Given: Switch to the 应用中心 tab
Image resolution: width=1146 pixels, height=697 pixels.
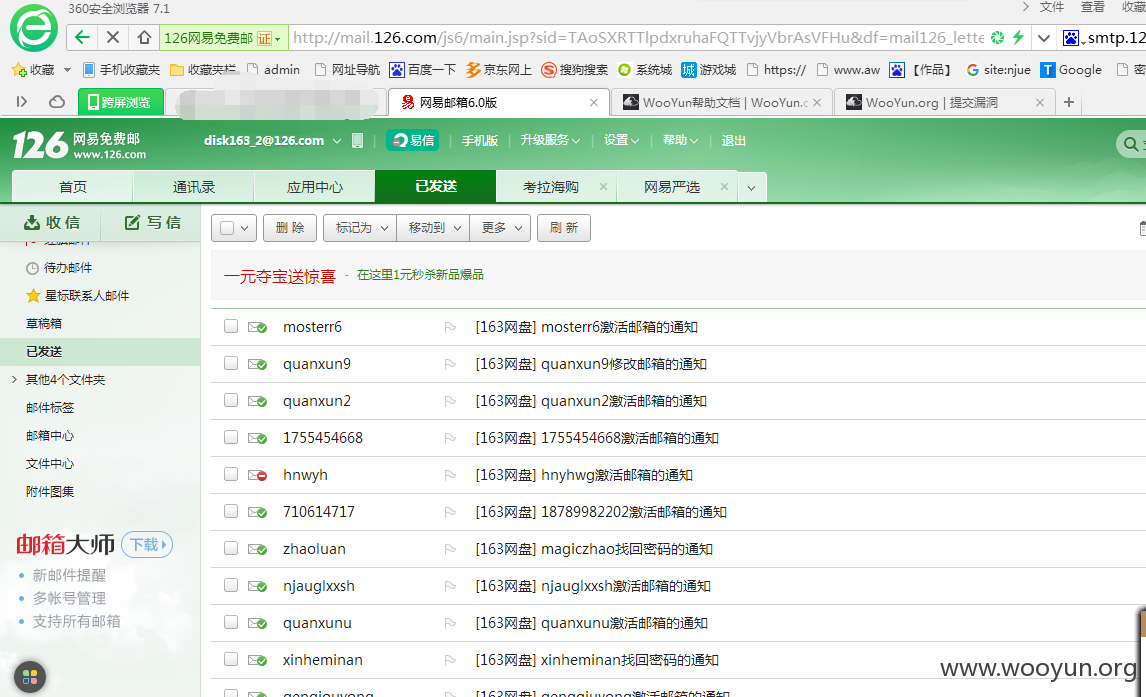Looking at the screenshot, I should (315, 187).
